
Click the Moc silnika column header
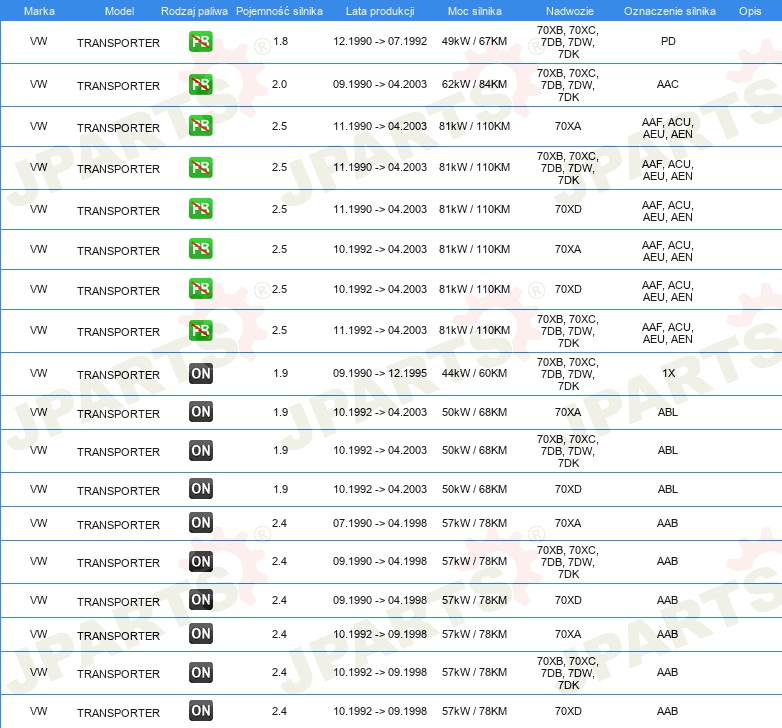475,11
